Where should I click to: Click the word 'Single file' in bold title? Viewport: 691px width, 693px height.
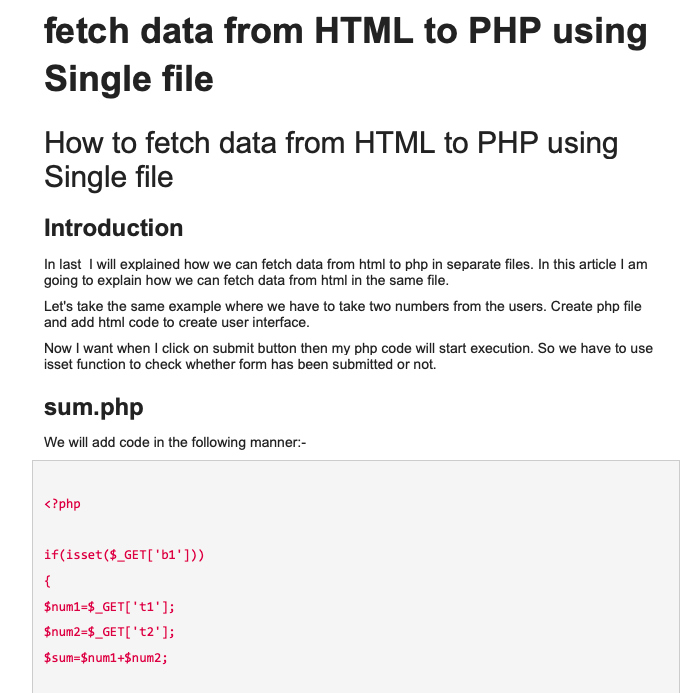[x=129, y=79]
